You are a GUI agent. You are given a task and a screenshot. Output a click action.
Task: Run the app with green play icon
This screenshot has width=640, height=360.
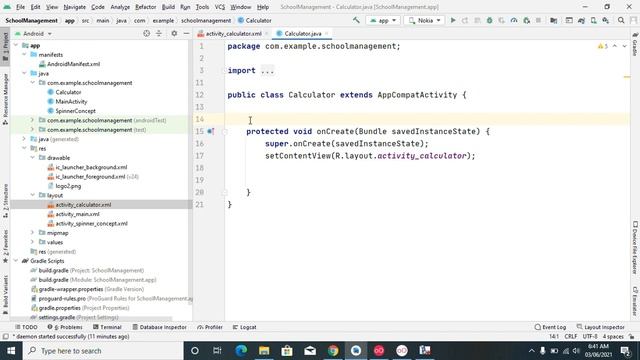click(453, 20)
